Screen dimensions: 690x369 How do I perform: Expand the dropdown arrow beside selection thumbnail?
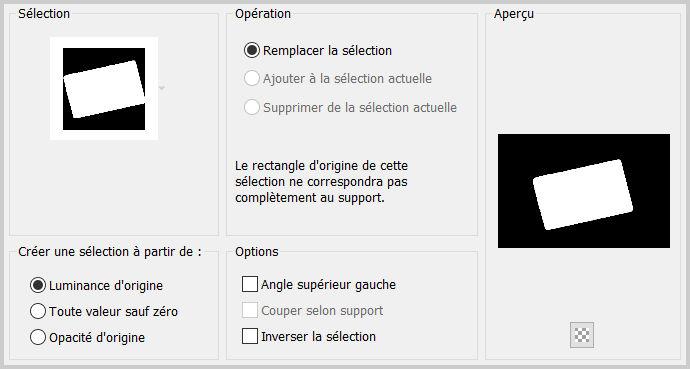[162, 88]
